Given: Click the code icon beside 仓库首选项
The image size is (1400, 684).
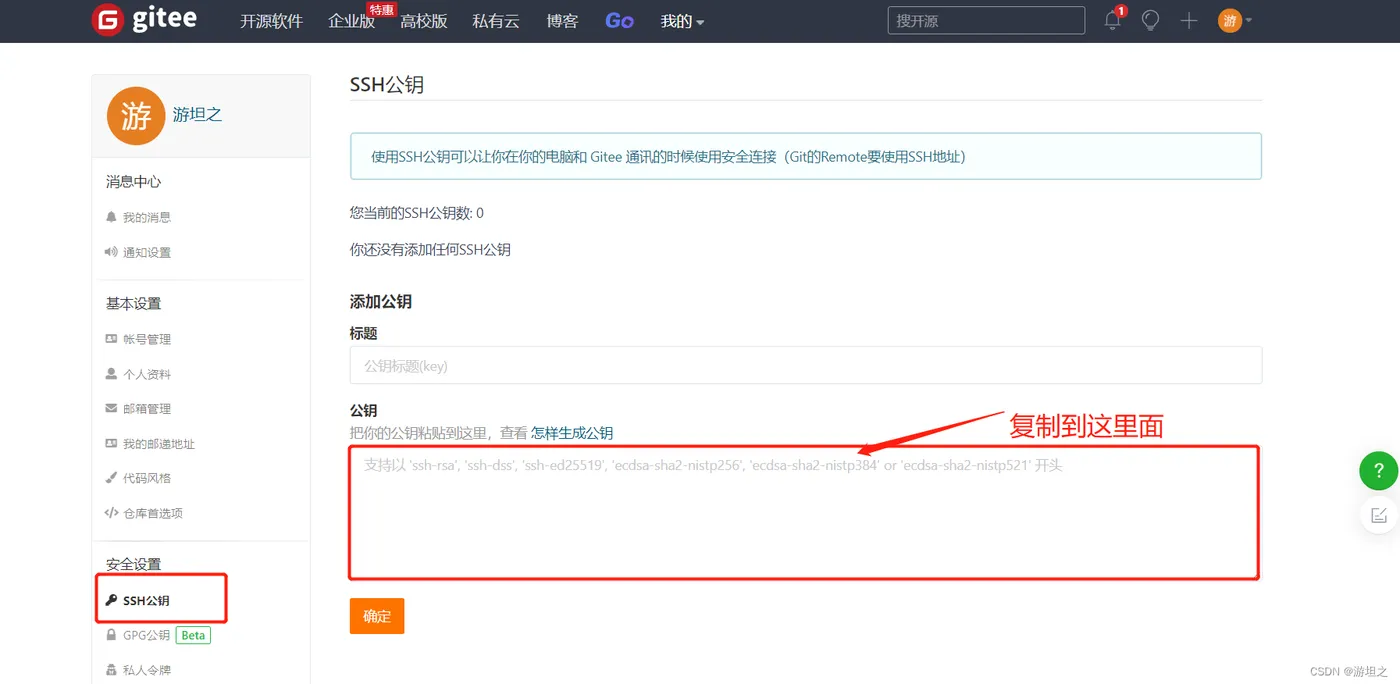Looking at the screenshot, I should [111, 513].
